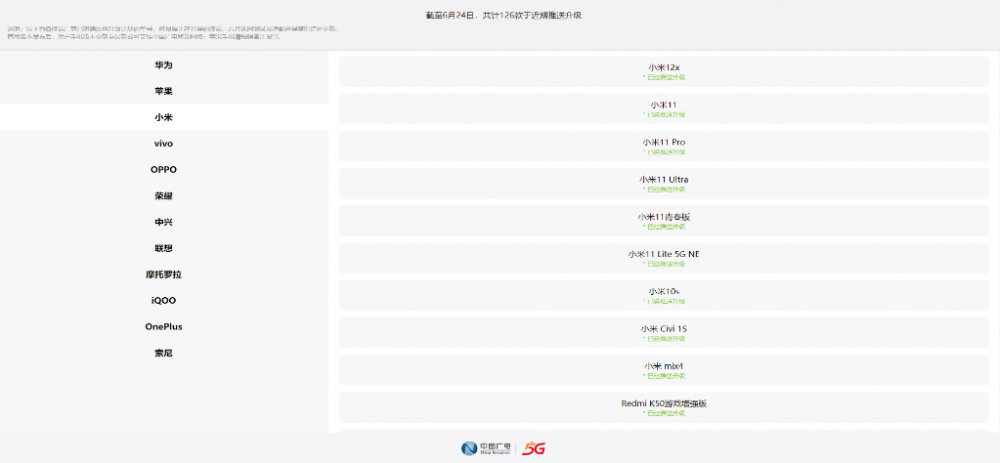Click the 小米10s device card

point(664,295)
